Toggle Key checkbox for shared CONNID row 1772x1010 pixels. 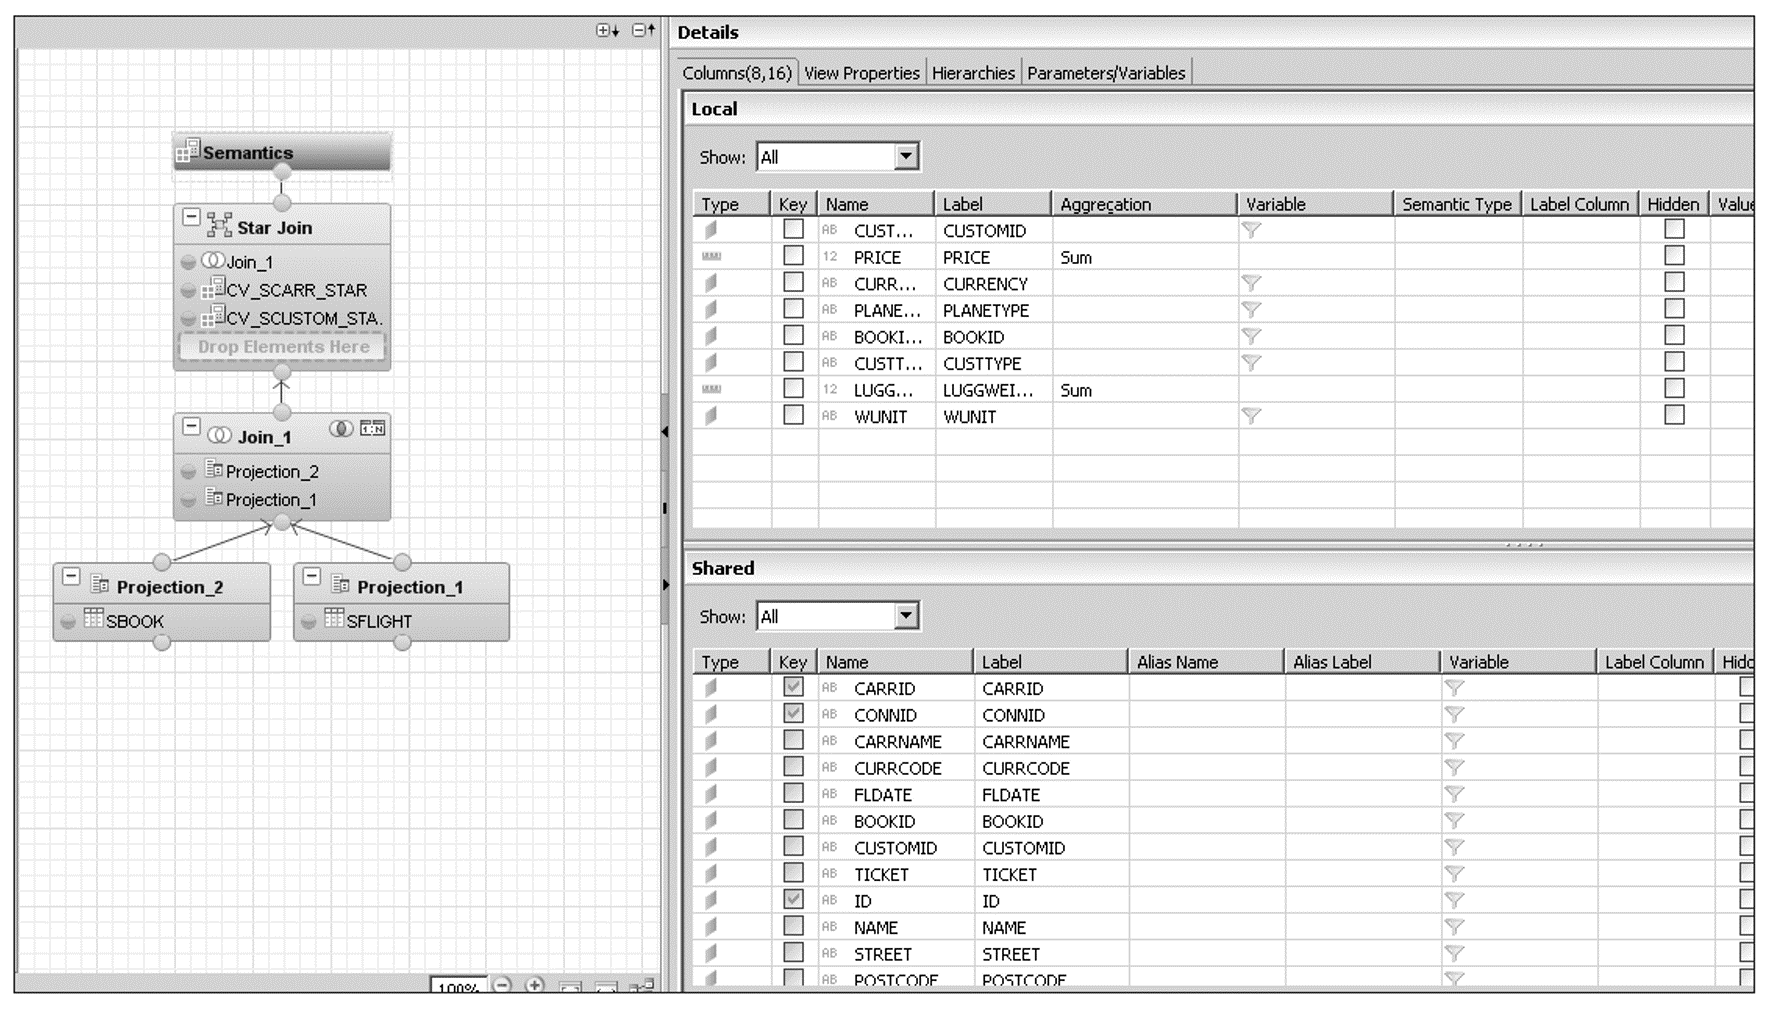793,714
